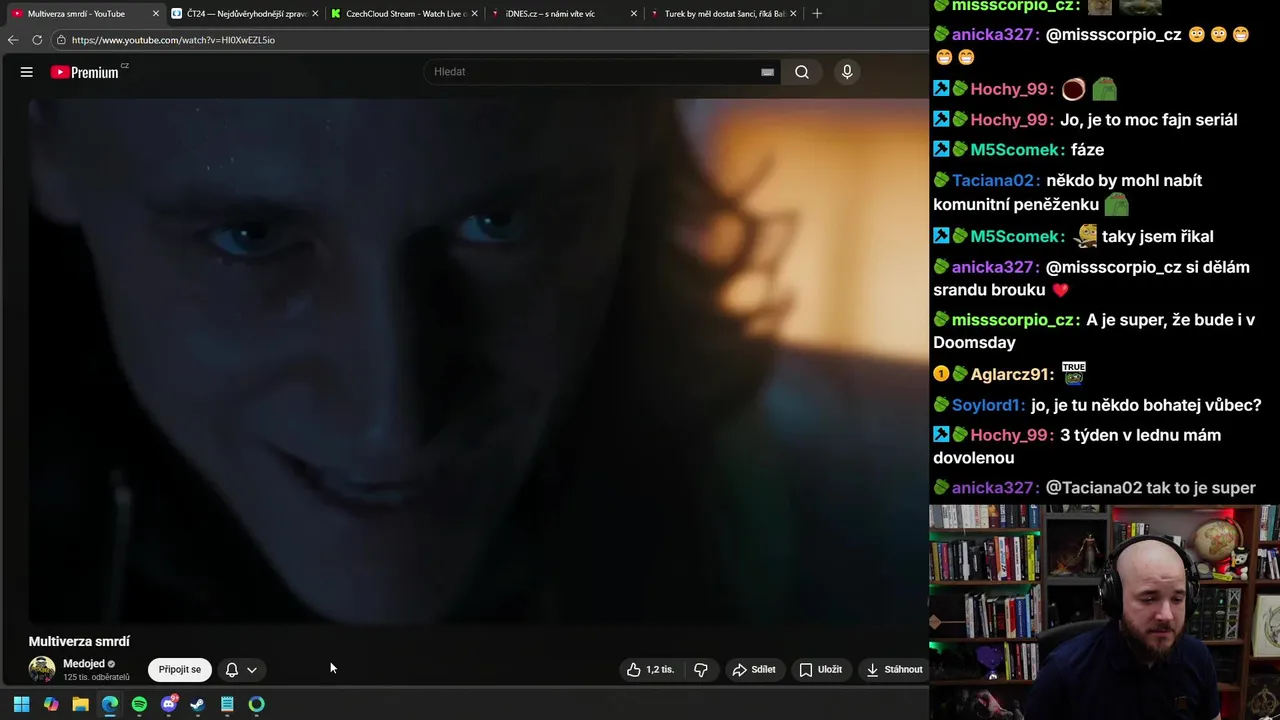
Task: Select the youtube.com URL in address bar
Action: coord(173,40)
